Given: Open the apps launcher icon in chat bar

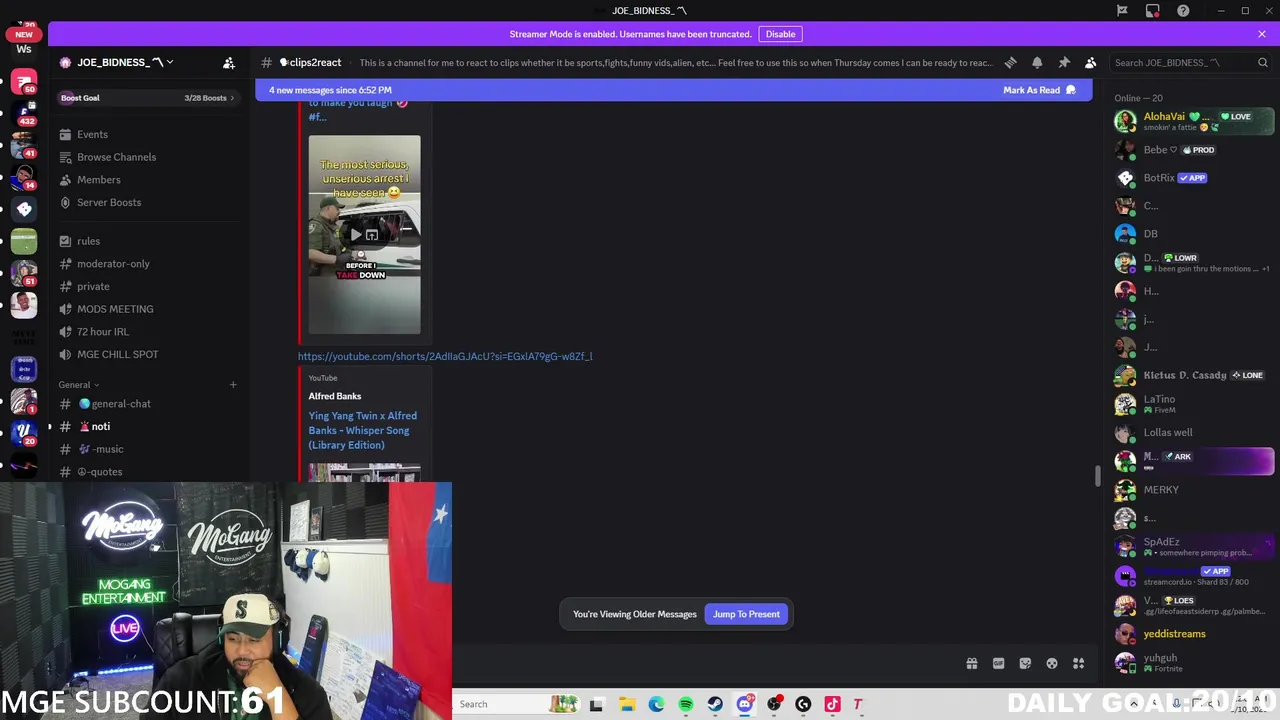Looking at the screenshot, I should click(x=1078, y=663).
